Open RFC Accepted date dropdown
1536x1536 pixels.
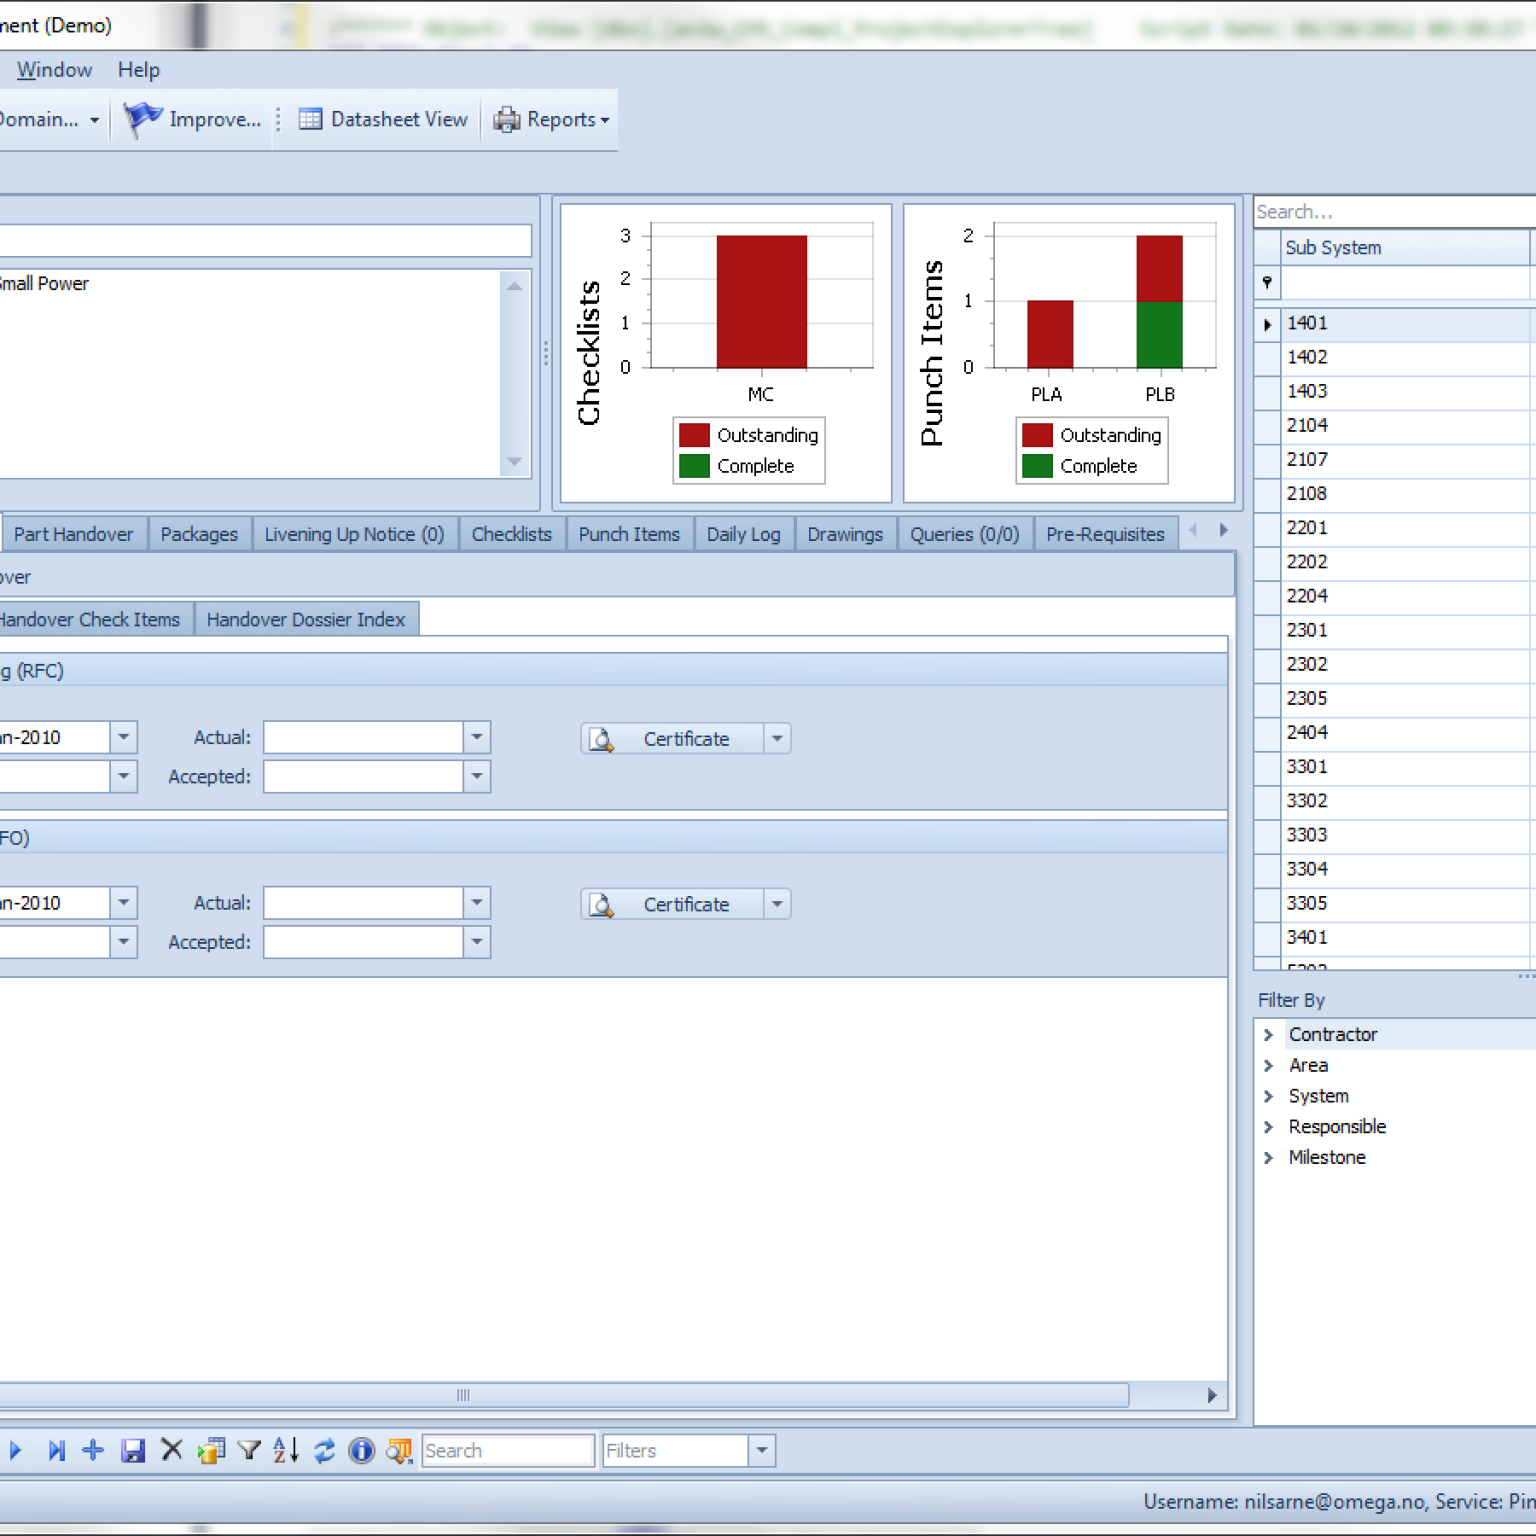pos(477,776)
